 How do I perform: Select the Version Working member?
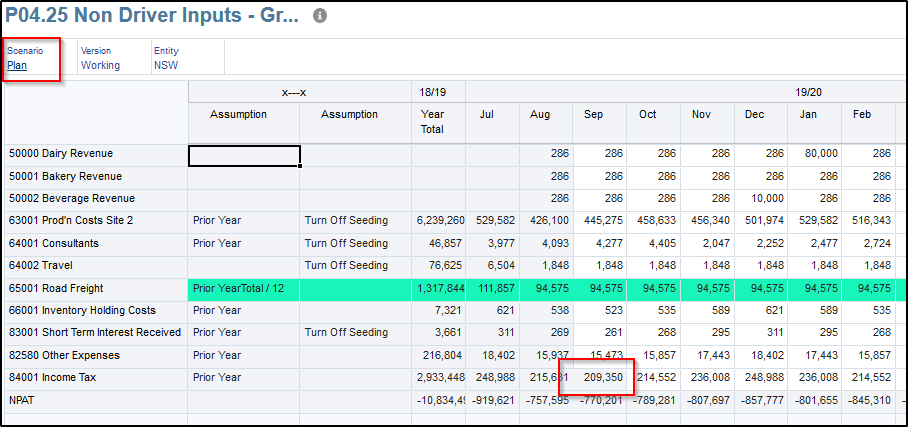click(100, 65)
